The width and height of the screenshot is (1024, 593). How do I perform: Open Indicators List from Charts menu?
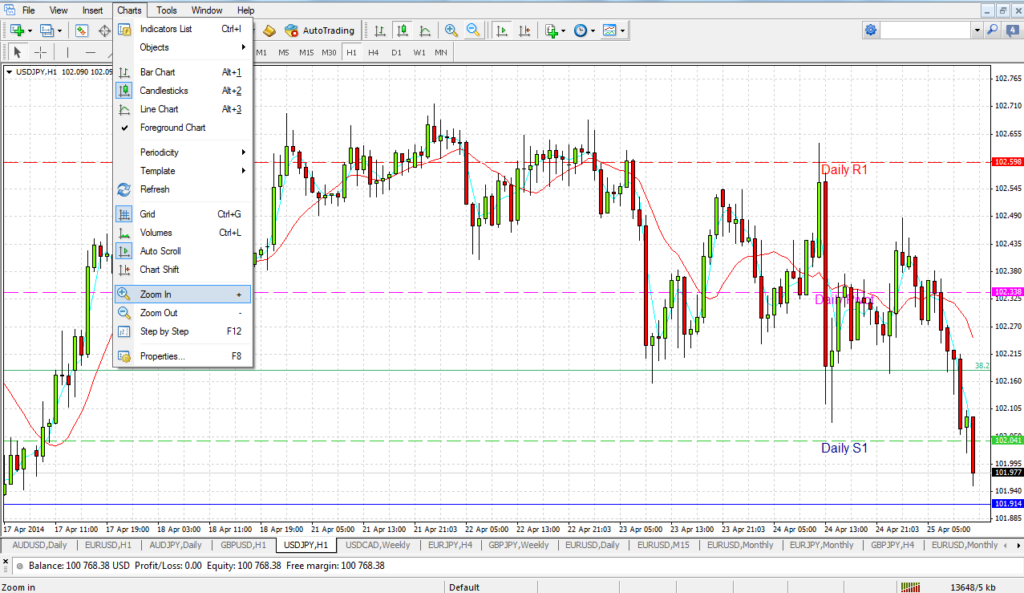[x=183, y=29]
